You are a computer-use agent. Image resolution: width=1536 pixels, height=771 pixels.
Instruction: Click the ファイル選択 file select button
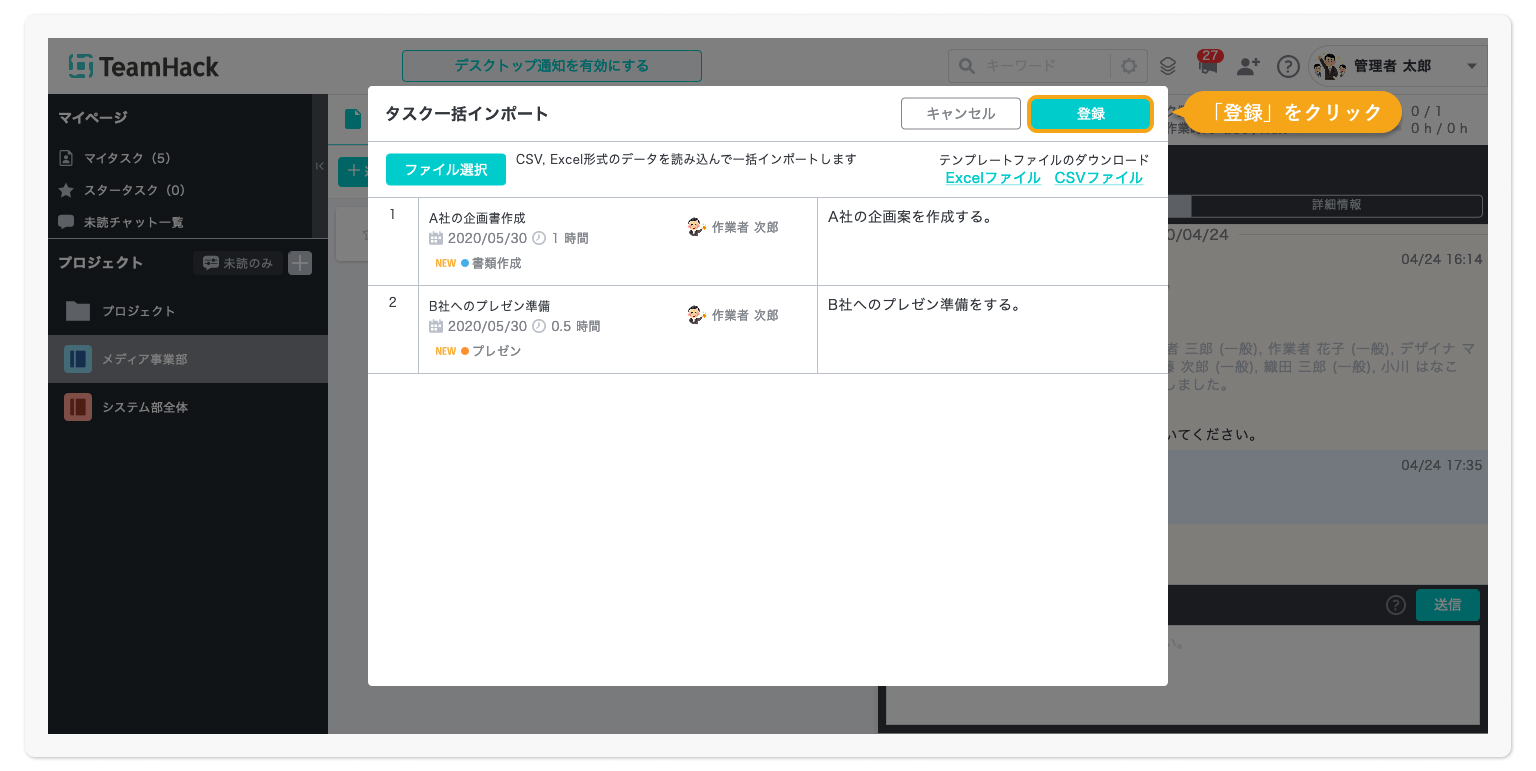445,170
